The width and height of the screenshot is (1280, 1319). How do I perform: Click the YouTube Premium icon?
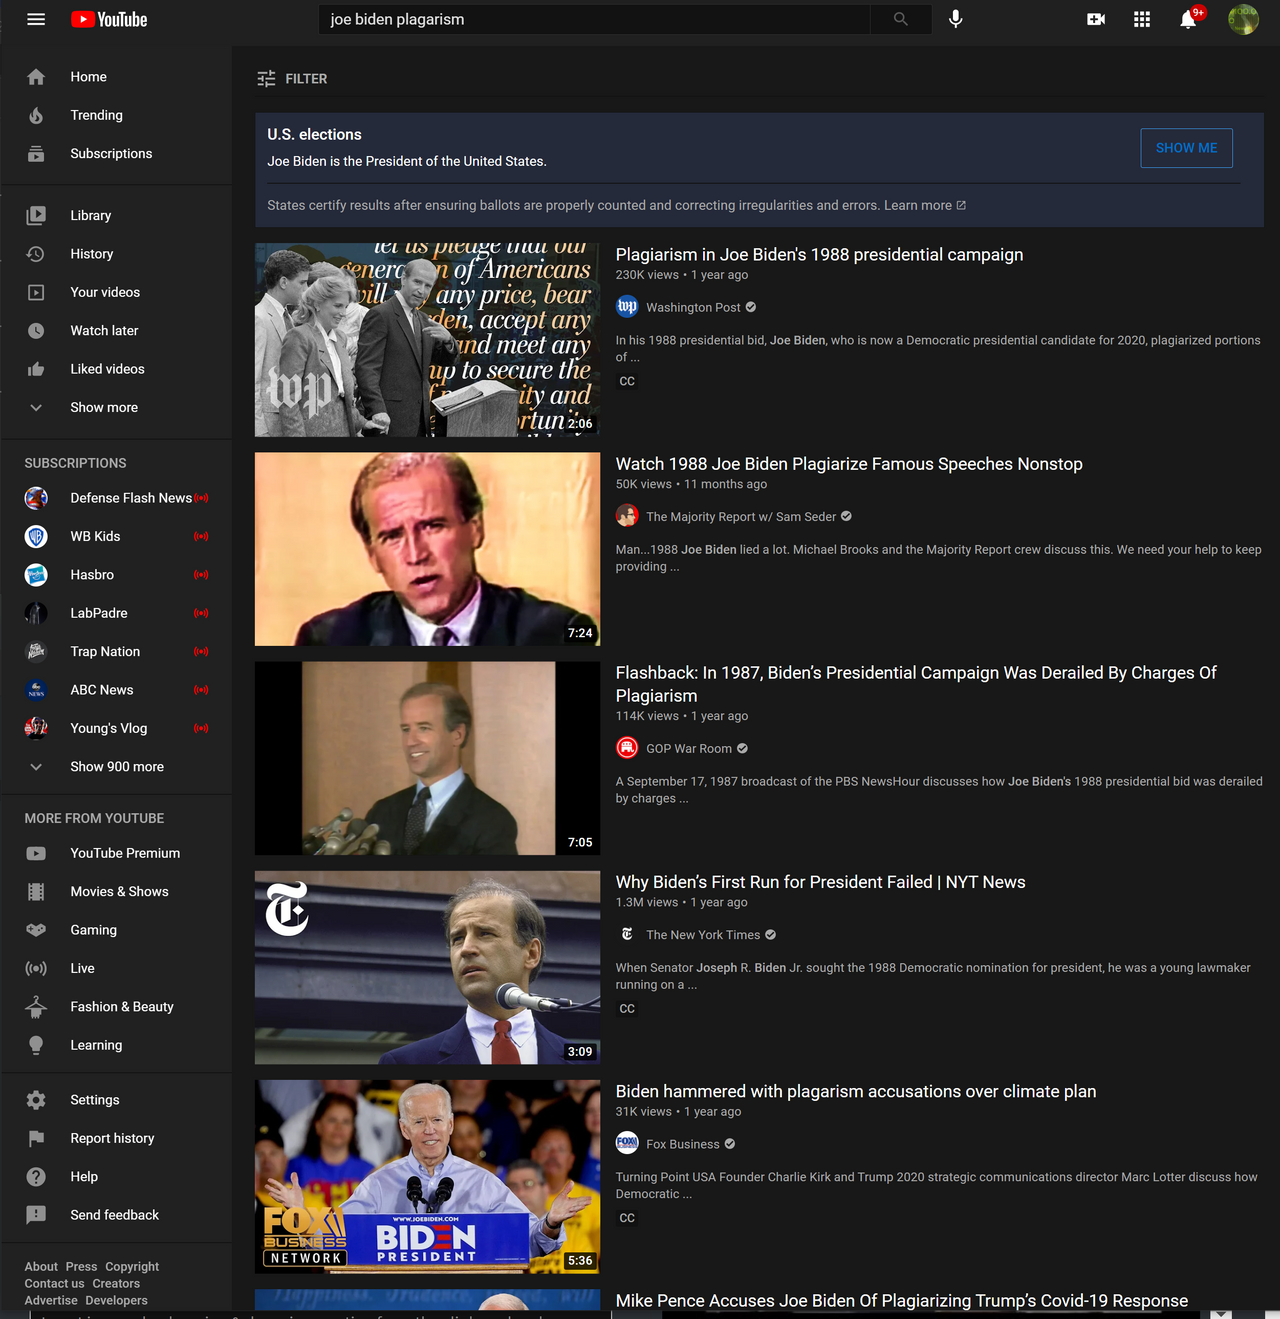[36, 853]
